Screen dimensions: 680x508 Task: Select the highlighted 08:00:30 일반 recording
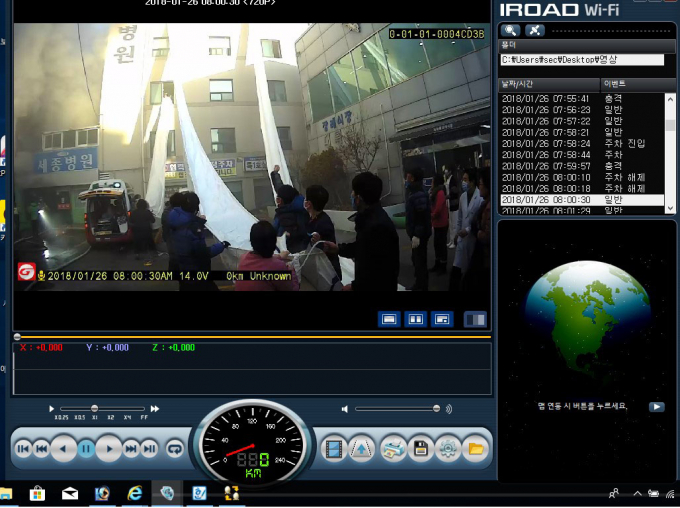582,200
